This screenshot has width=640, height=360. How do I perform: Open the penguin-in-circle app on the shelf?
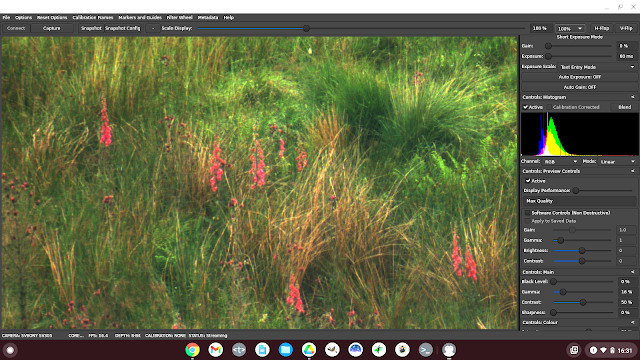(402, 350)
